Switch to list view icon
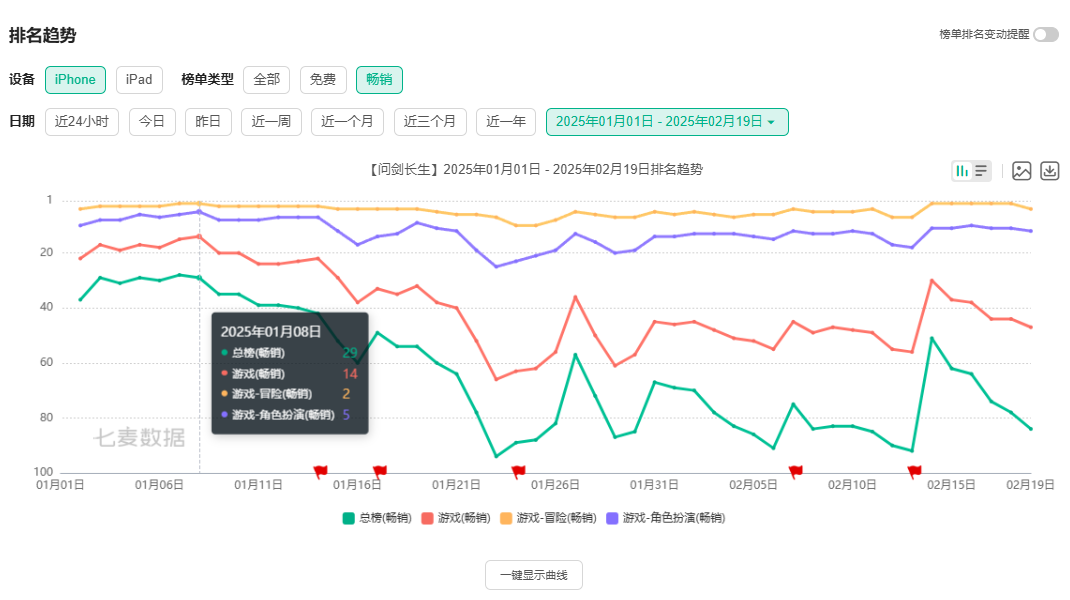This screenshot has height=600, width=1070. (981, 171)
